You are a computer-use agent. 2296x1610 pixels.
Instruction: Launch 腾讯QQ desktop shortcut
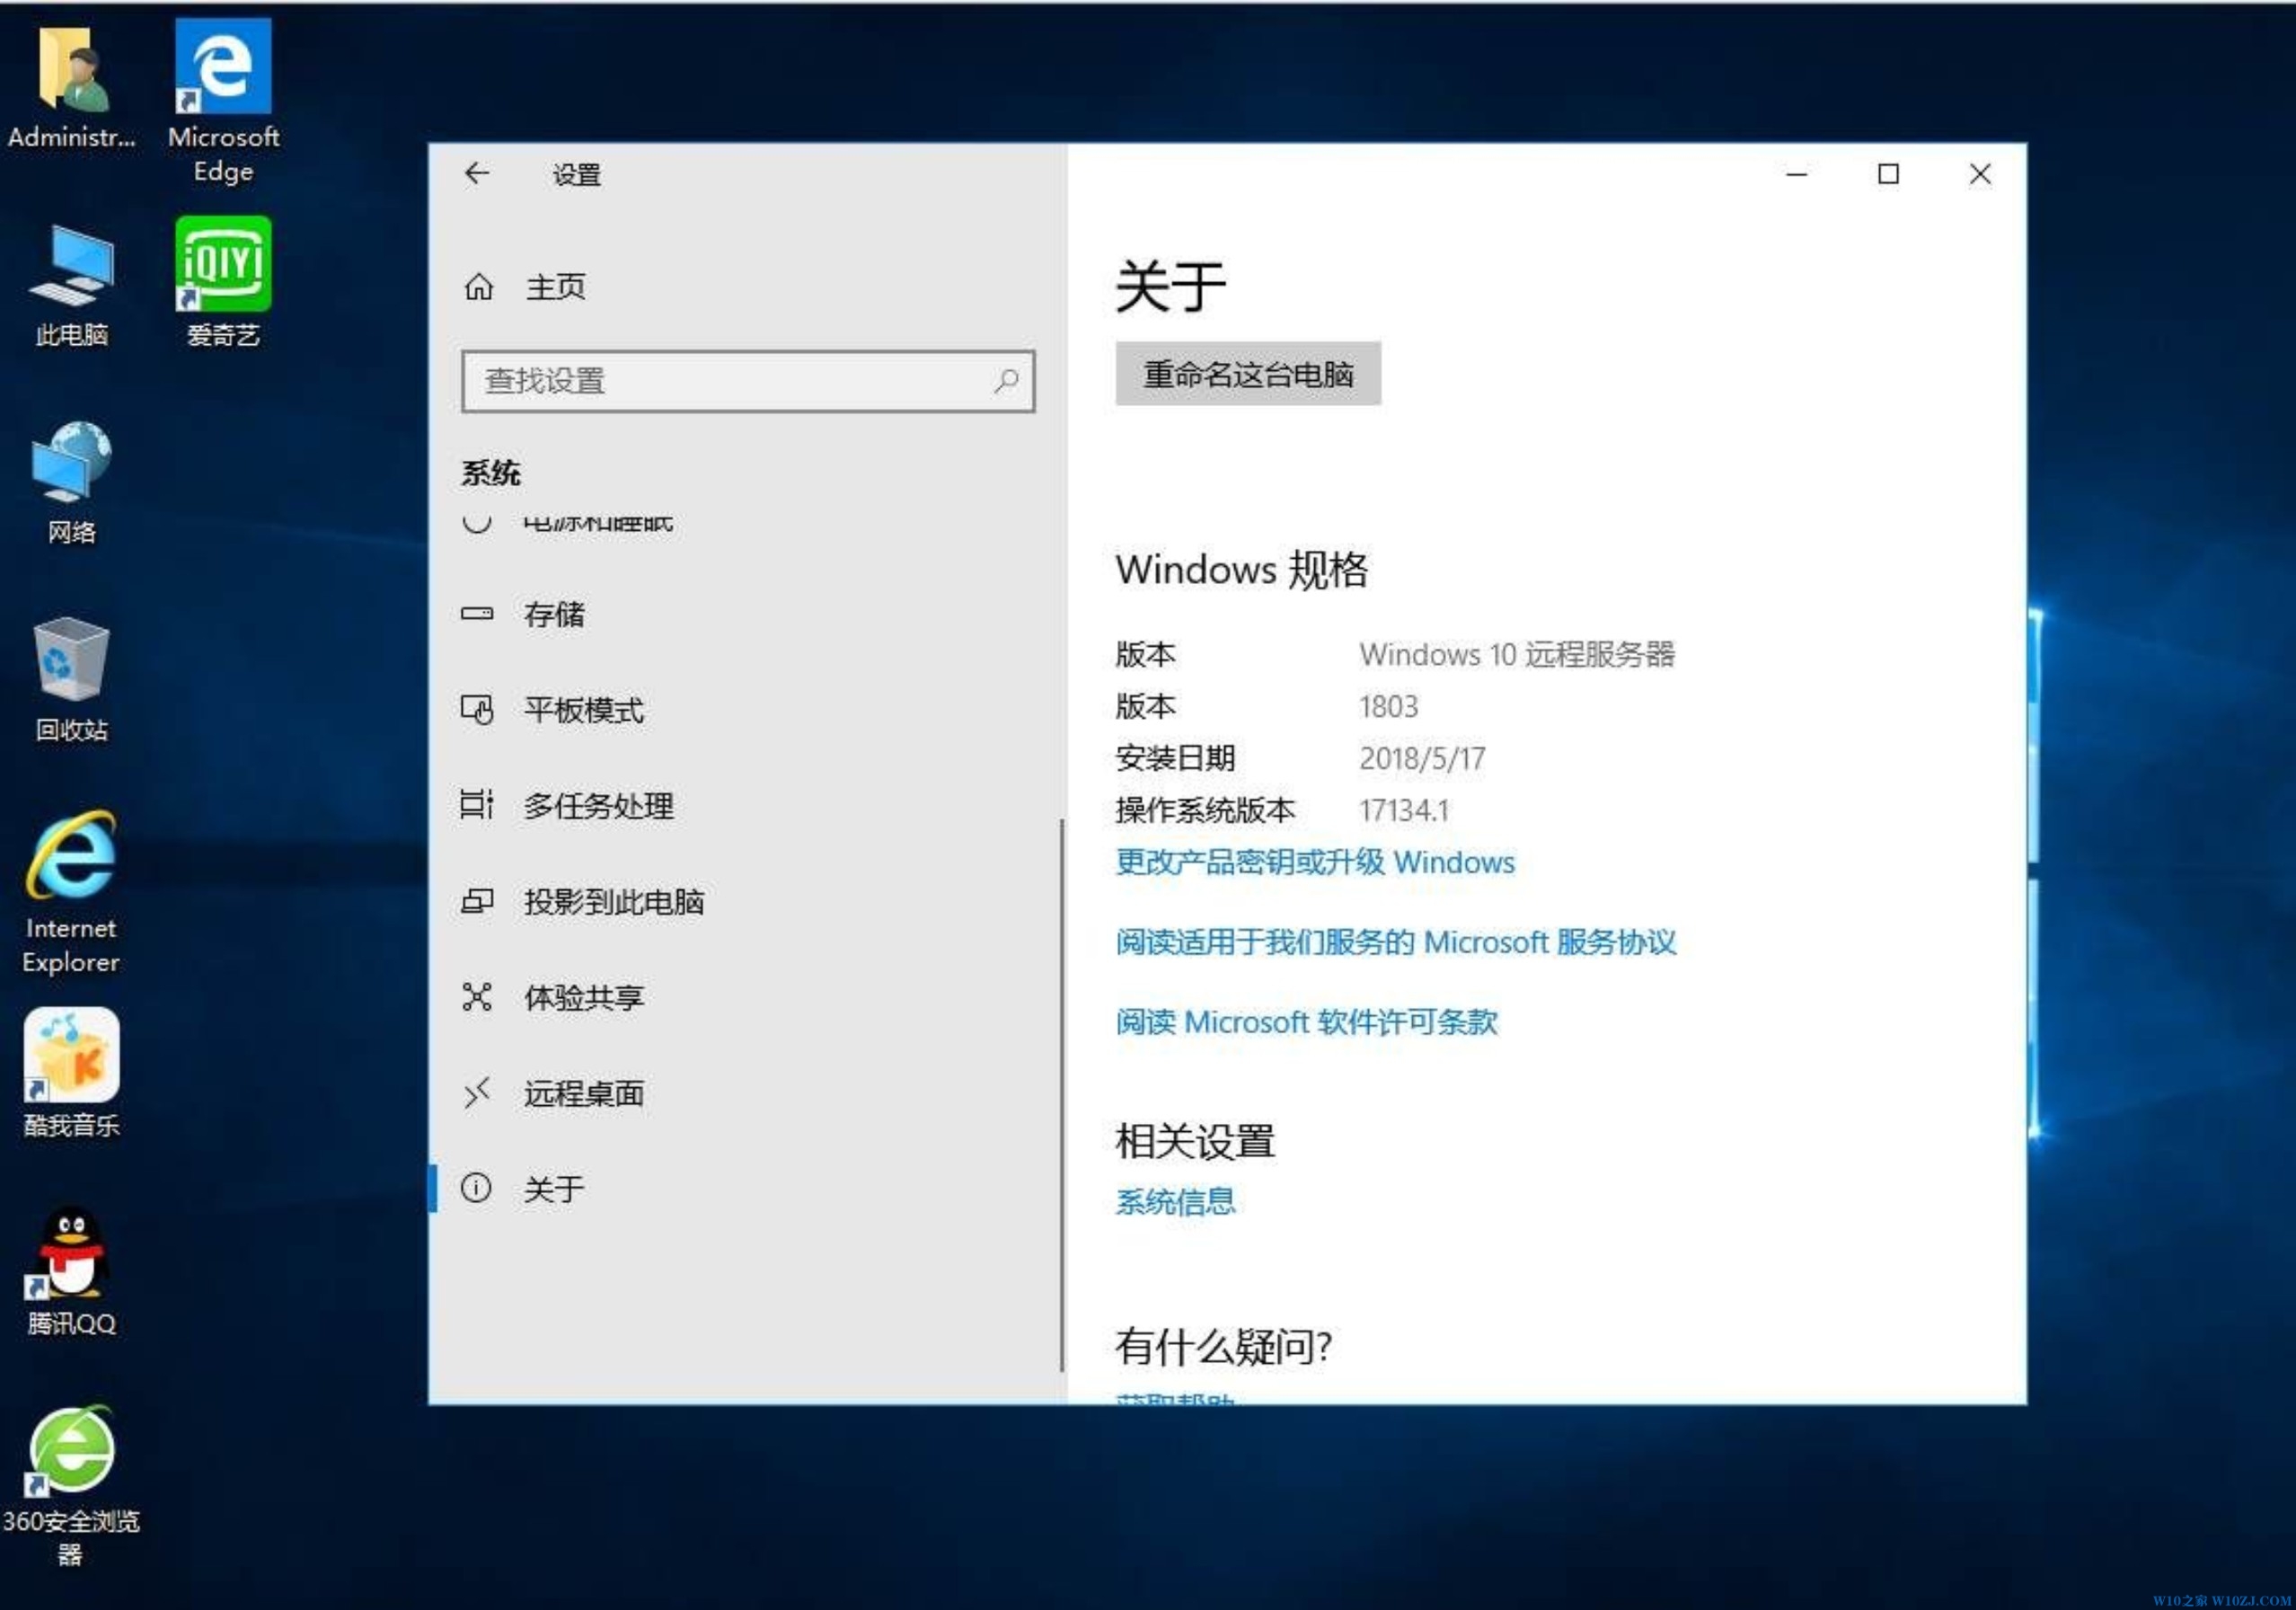pyautogui.click(x=71, y=1271)
